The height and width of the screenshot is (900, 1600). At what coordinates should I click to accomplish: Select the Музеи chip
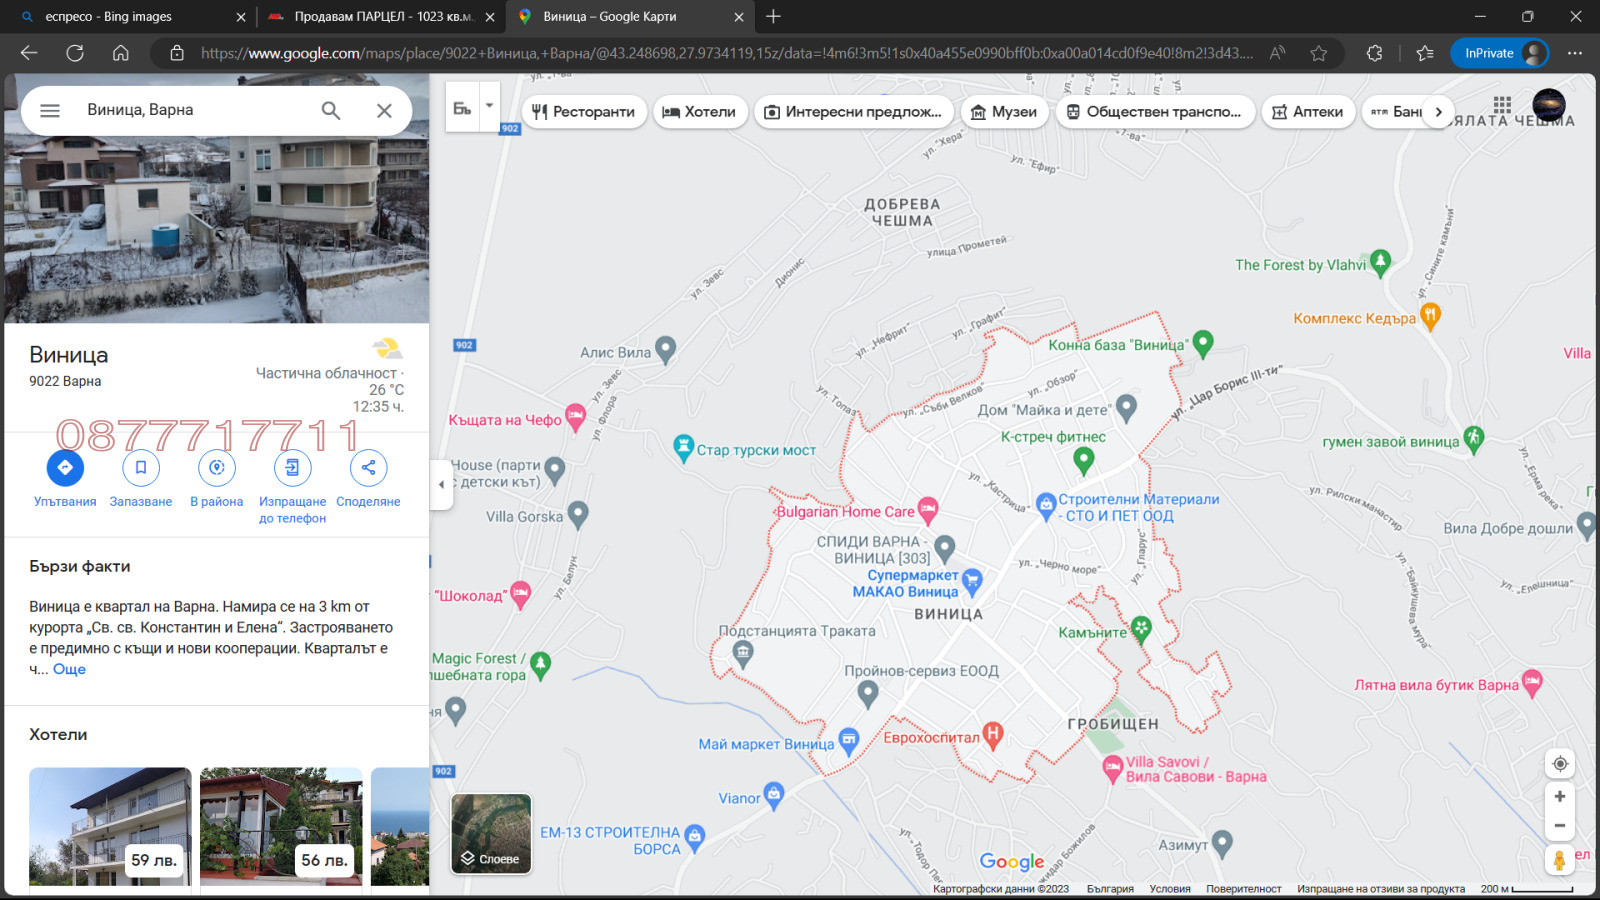pyautogui.click(x=1005, y=112)
